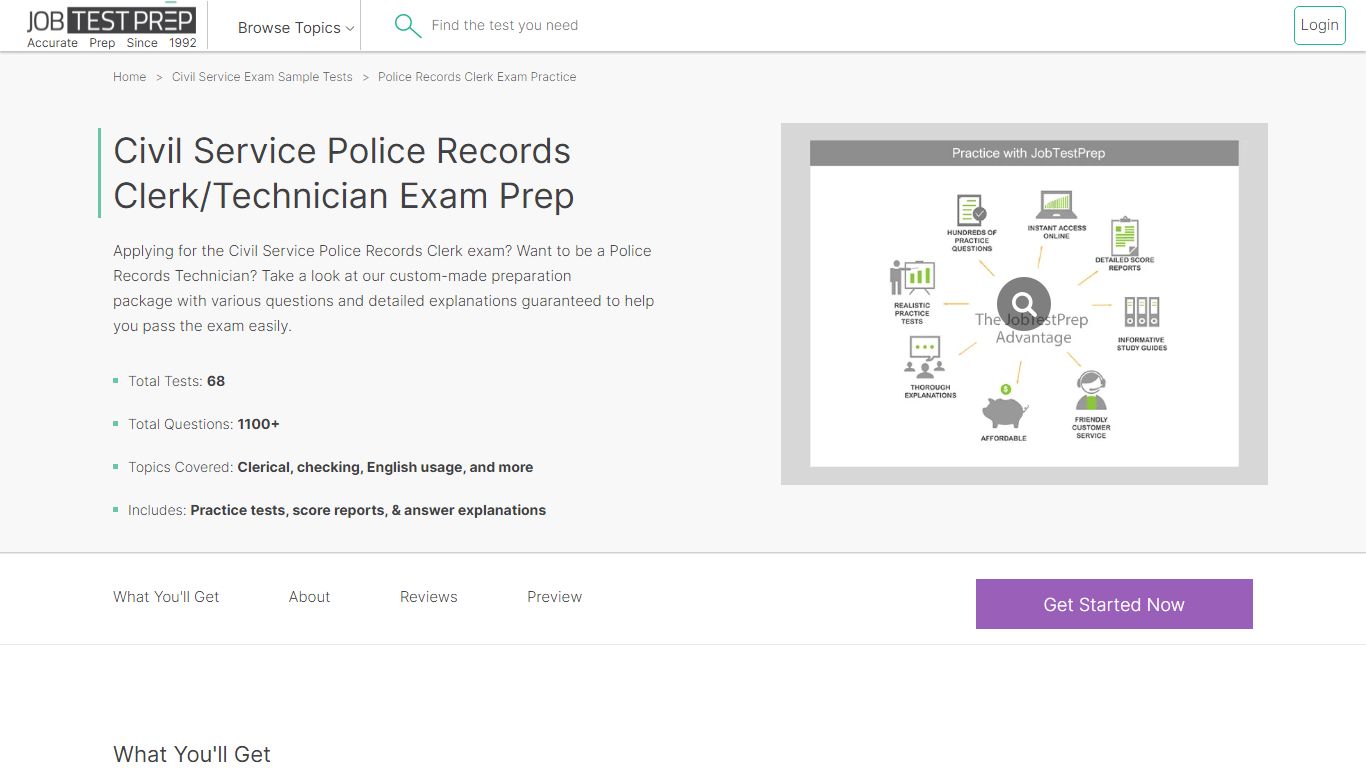Click the Thorough Explanations chat icon

click(x=925, y=356)
